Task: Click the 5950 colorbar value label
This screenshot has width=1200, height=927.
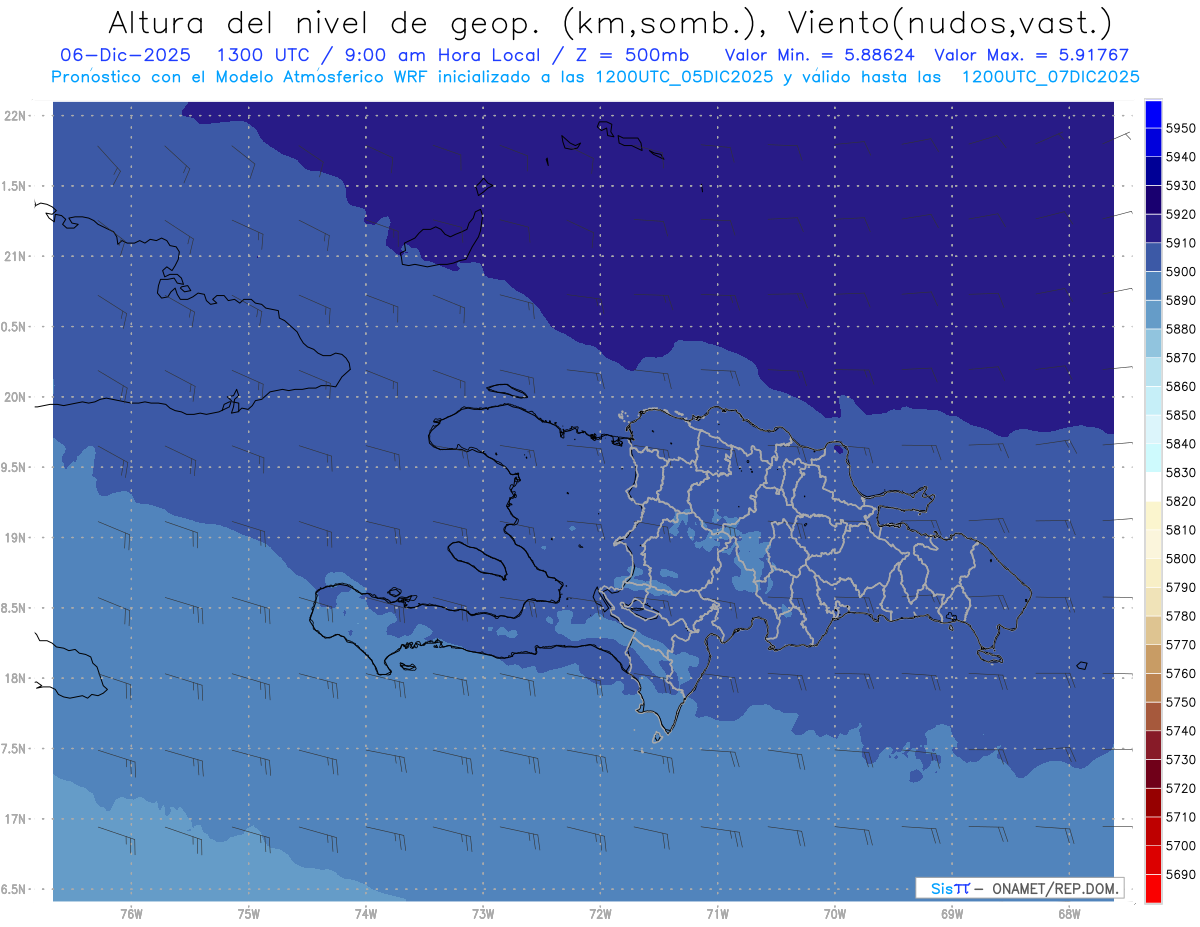Action: coord(1180,128)
